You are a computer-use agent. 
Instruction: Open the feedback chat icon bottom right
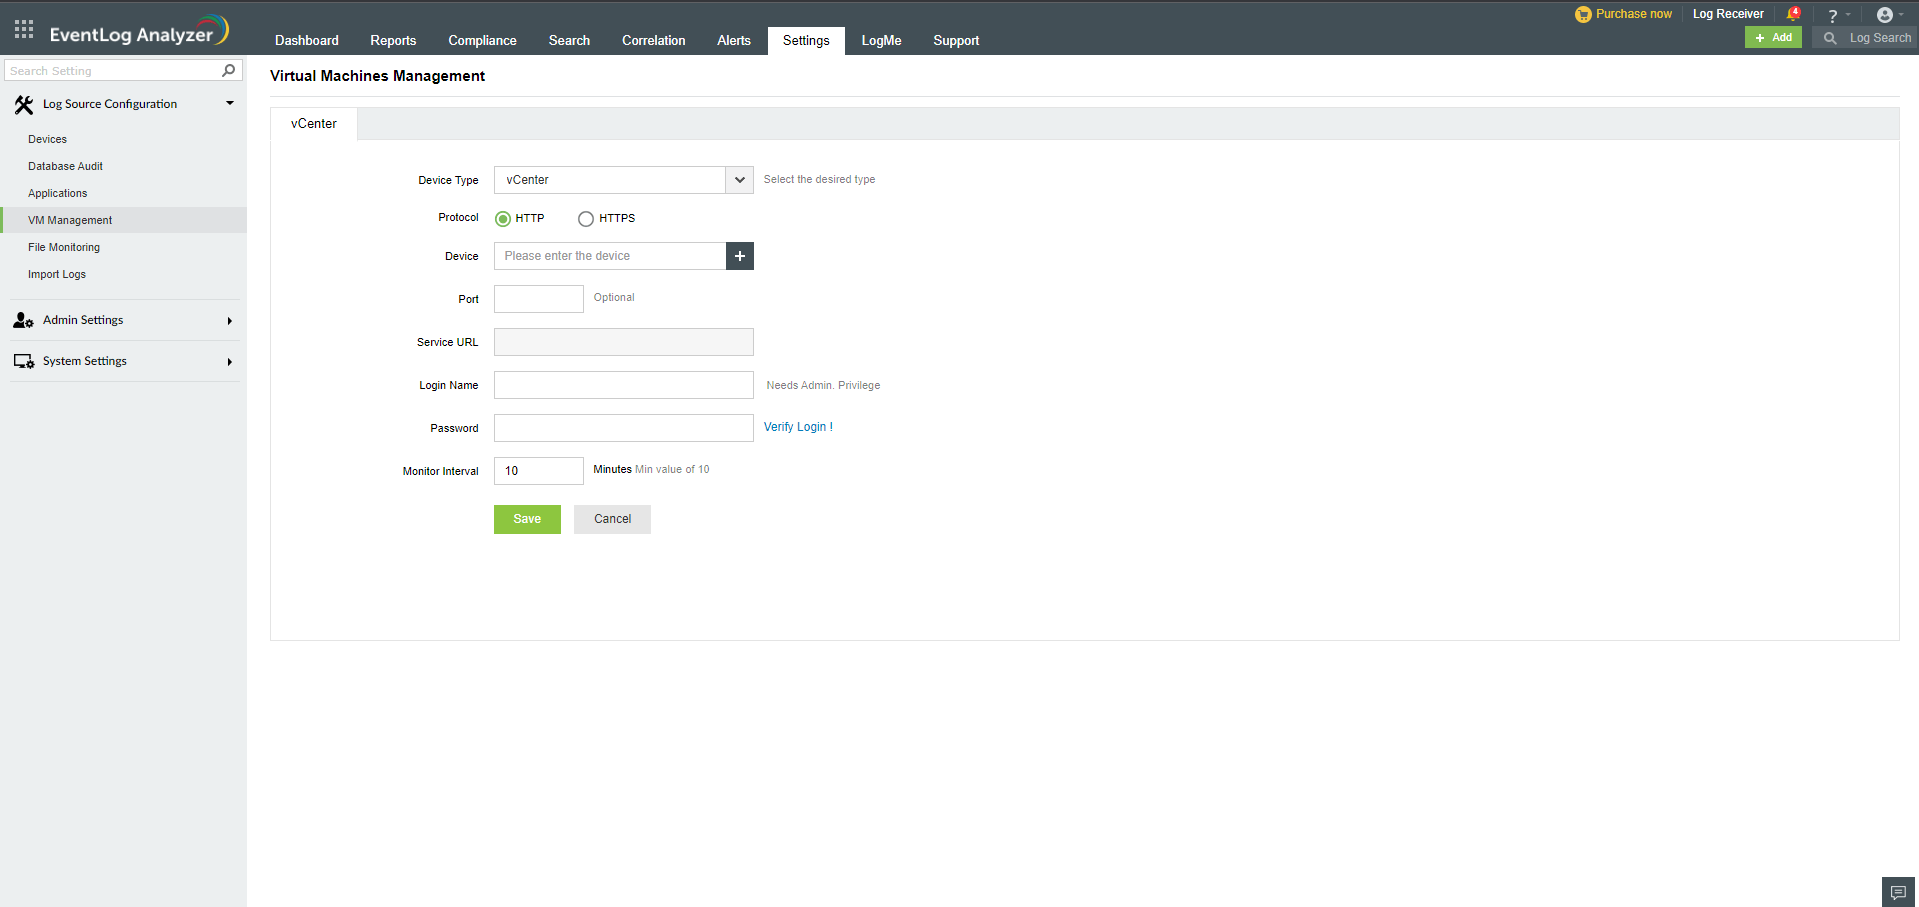click(x=1897, y=891)
